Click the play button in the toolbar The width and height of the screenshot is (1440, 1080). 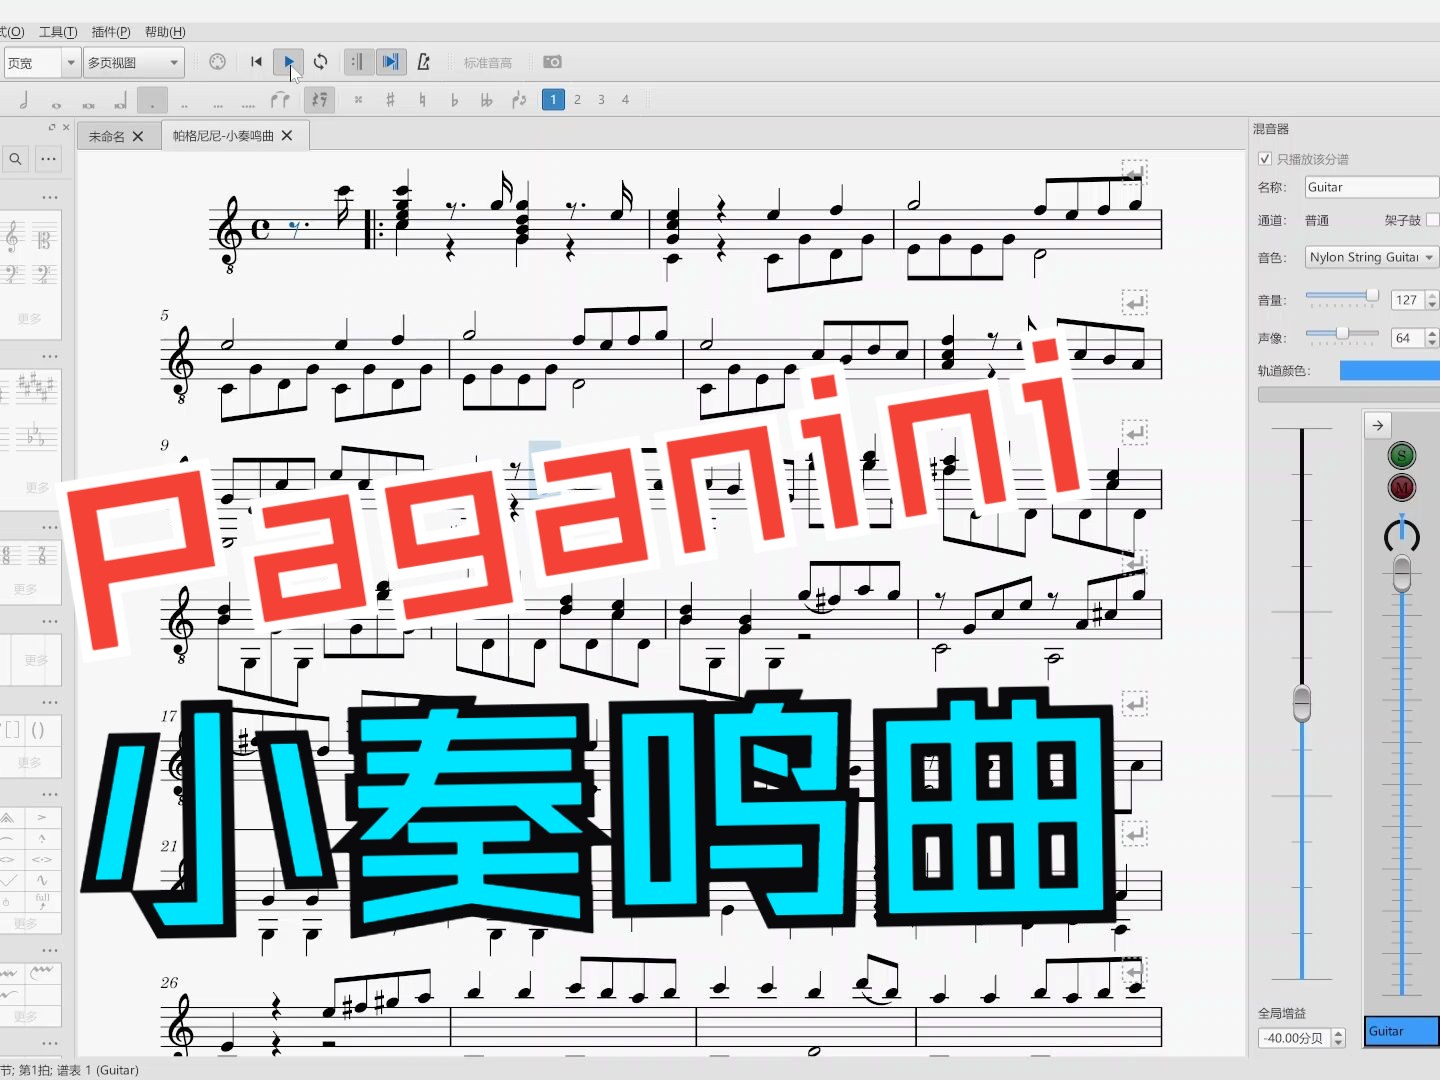click(x=289, y=62)
